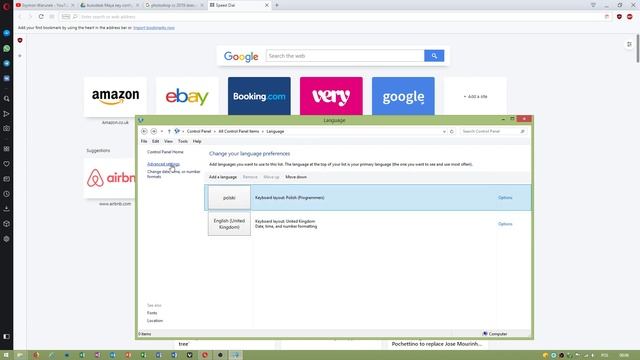Click Import bookmarks now link
The image size is (640, 360).
coord(154,28)
